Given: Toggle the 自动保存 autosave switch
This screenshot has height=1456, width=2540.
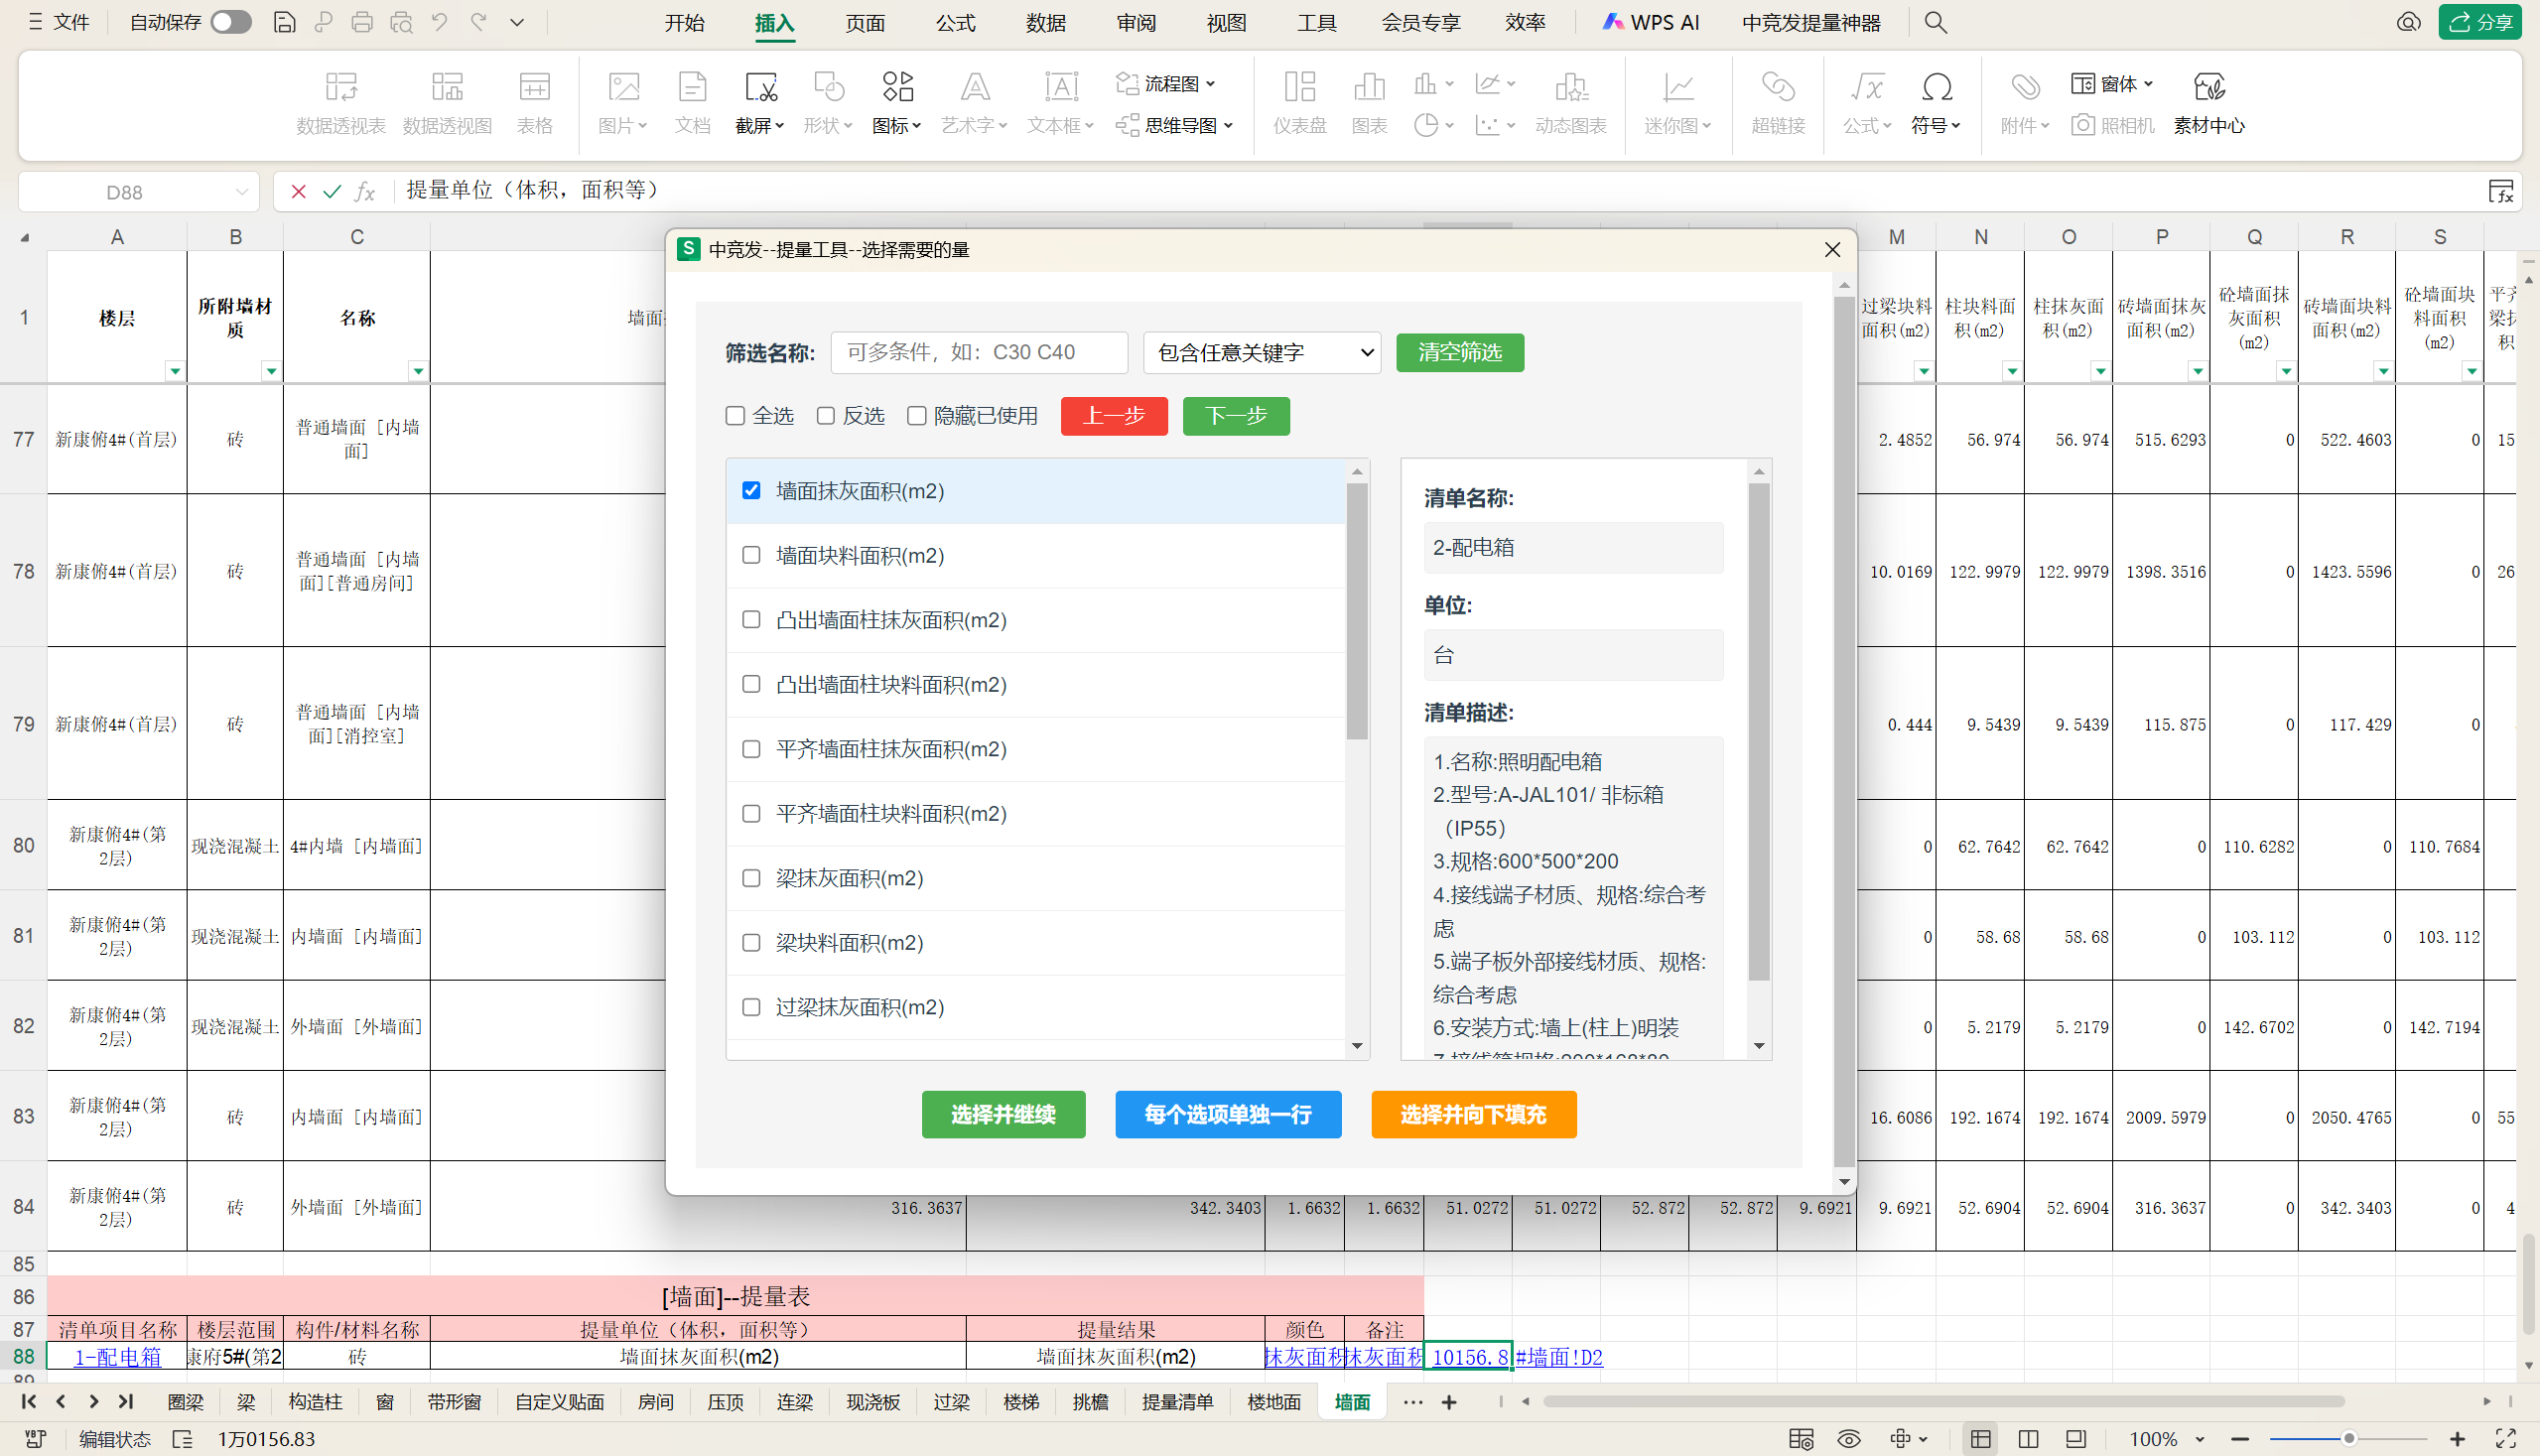Looking at the screenshot, I should coord(230,22).
